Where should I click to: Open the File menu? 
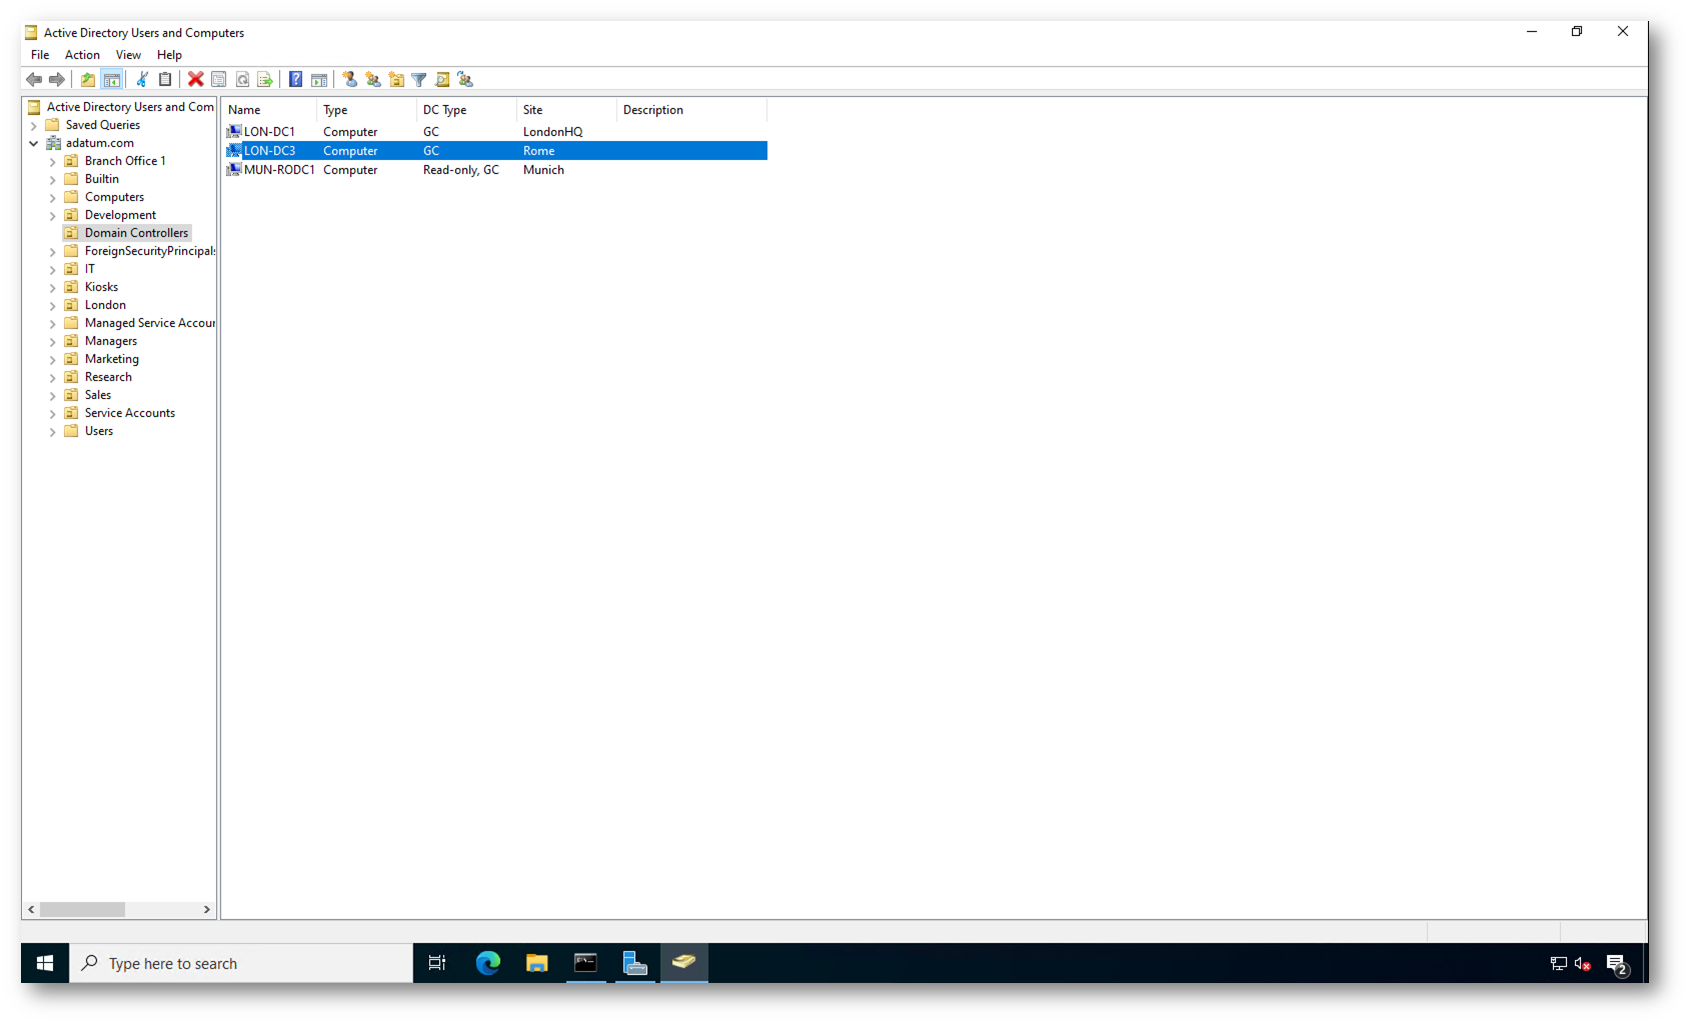pos(40,55)
